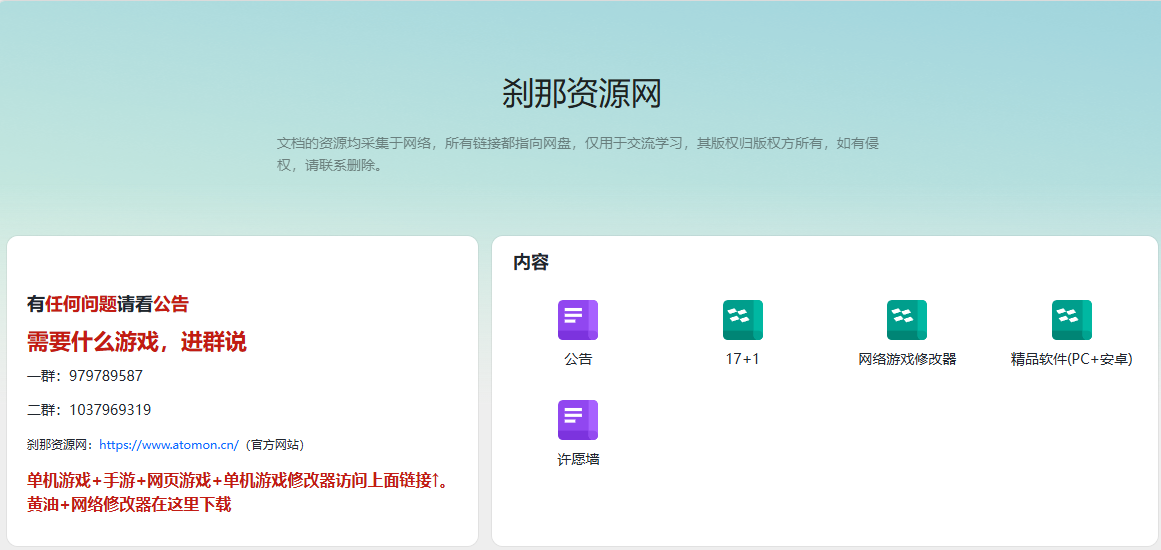This screenshot has height=550, width=1161.
Task: Click the 二群：1037969319 group number
Action: pos(89,410)
